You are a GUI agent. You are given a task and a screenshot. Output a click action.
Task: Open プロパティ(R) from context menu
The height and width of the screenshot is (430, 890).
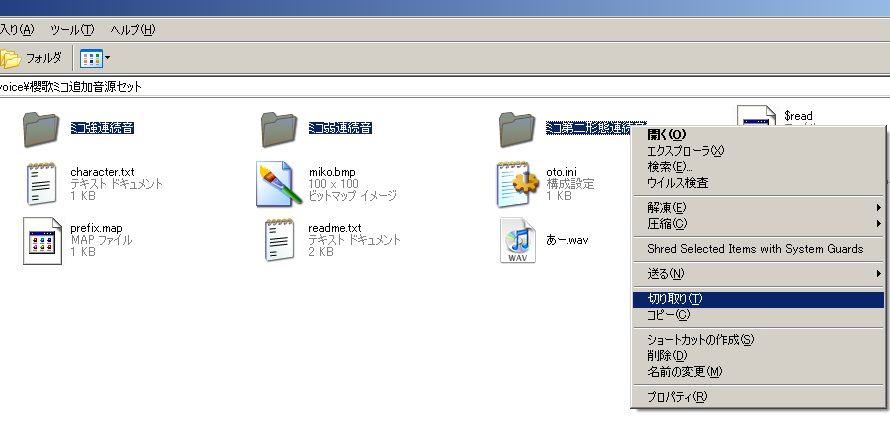[x=758, y=397]
